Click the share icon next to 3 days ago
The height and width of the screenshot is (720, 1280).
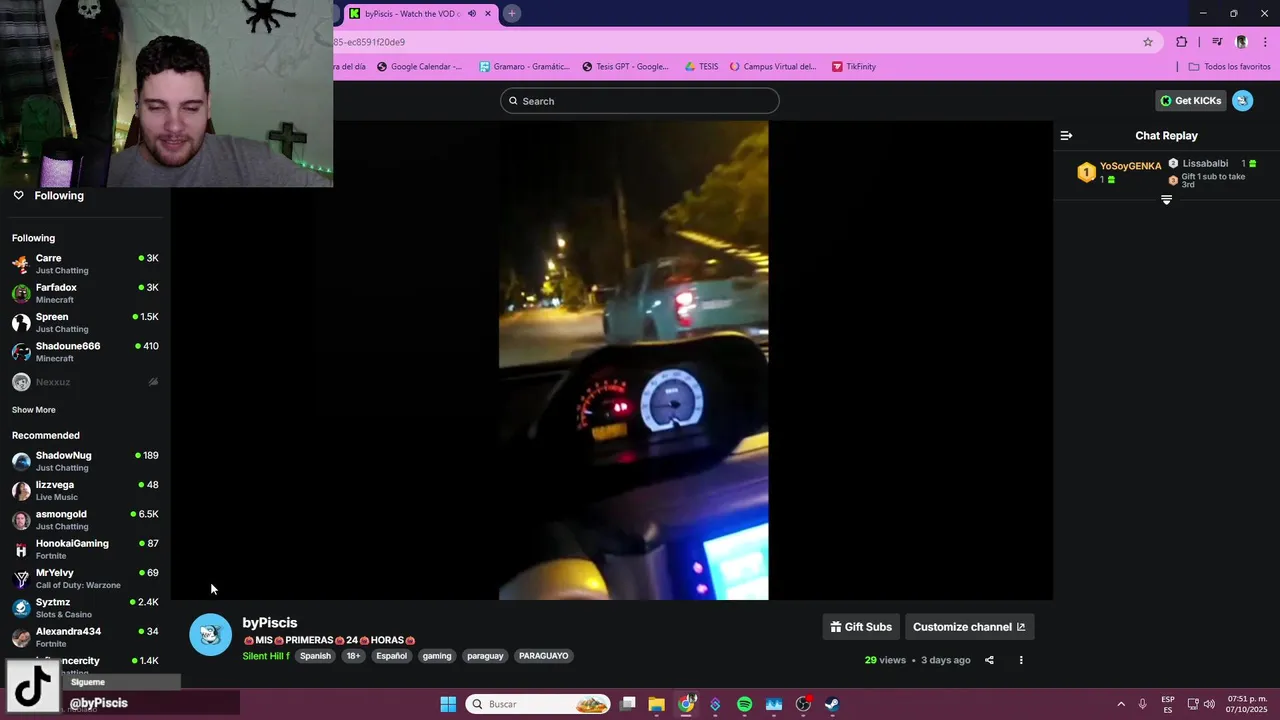[989, 660]
